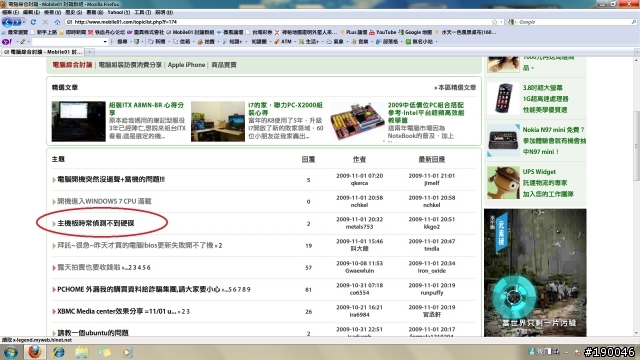640x360 pixels.
Task: Open the 商品買賣 forum section
Action: [224, 65]
